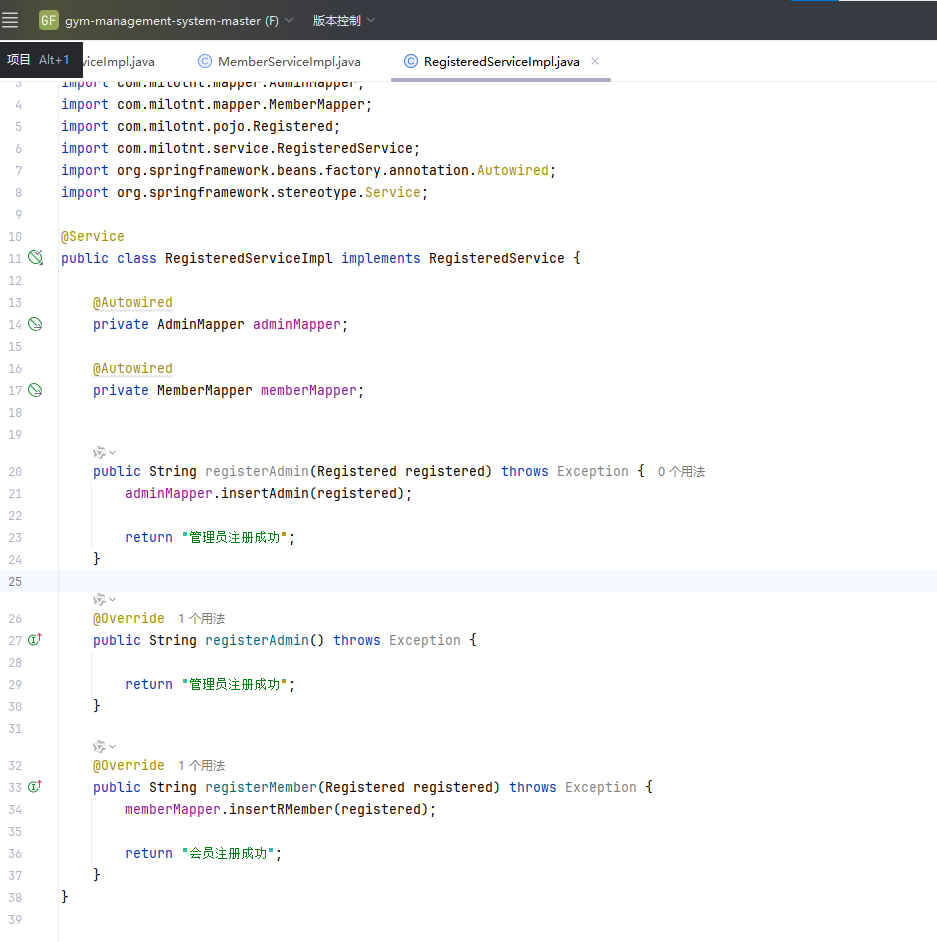Click the RegisteredService interface name on line 11

(497, 258)
